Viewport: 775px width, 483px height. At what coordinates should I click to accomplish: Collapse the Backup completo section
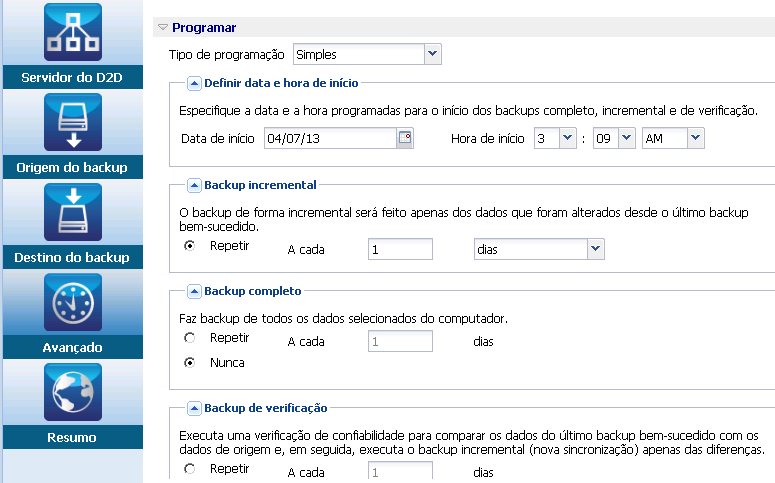pyautogui.click(x=194, y=291)
